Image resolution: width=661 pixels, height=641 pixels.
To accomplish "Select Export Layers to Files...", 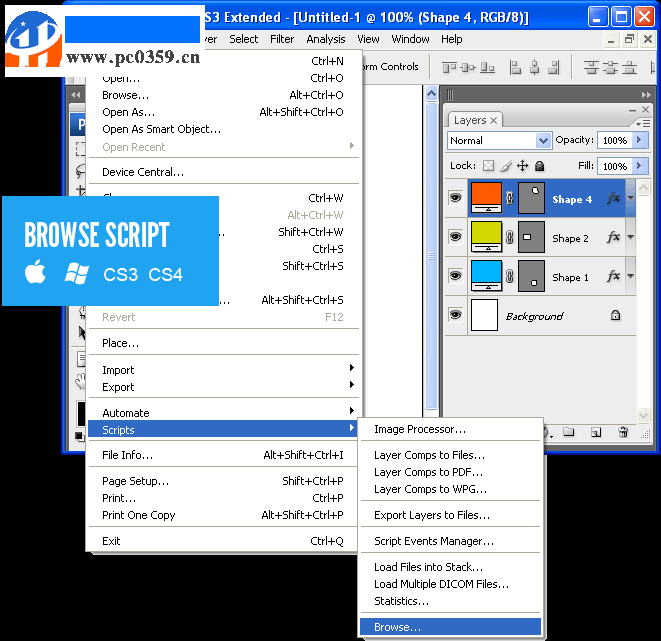I will tap(450, 515).
